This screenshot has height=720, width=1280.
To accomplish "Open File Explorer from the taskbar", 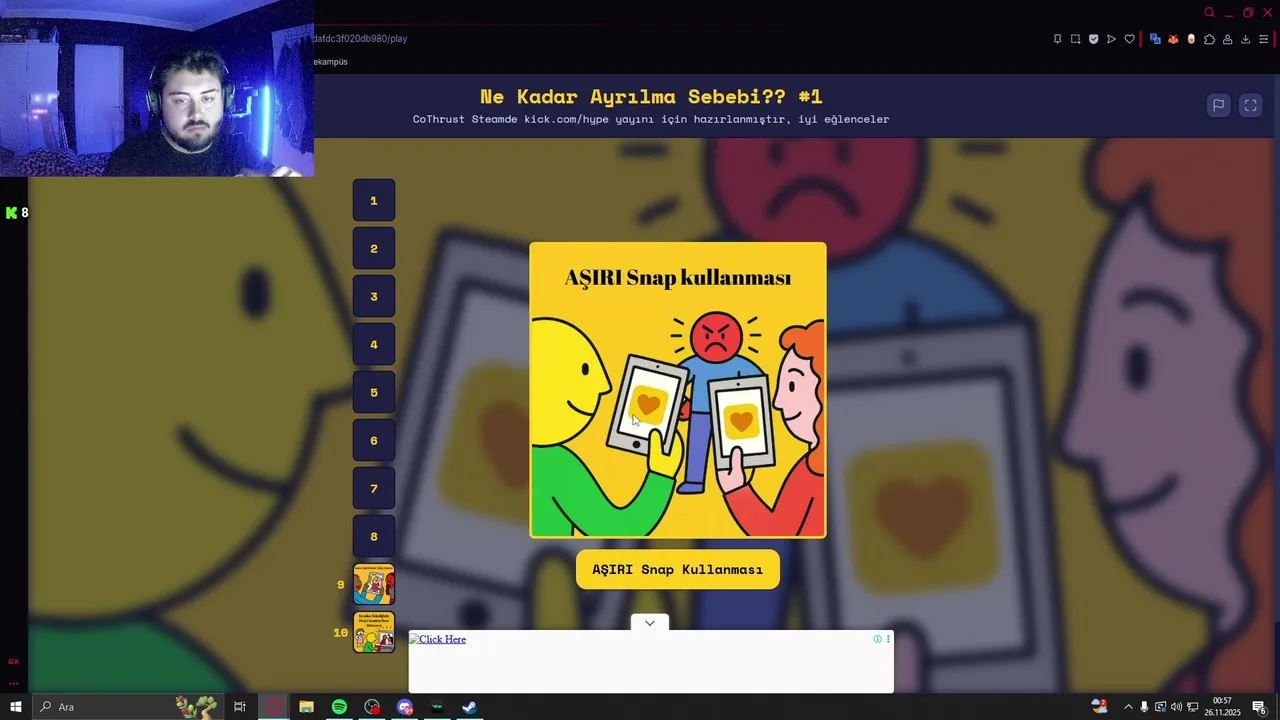I will 306,707.
